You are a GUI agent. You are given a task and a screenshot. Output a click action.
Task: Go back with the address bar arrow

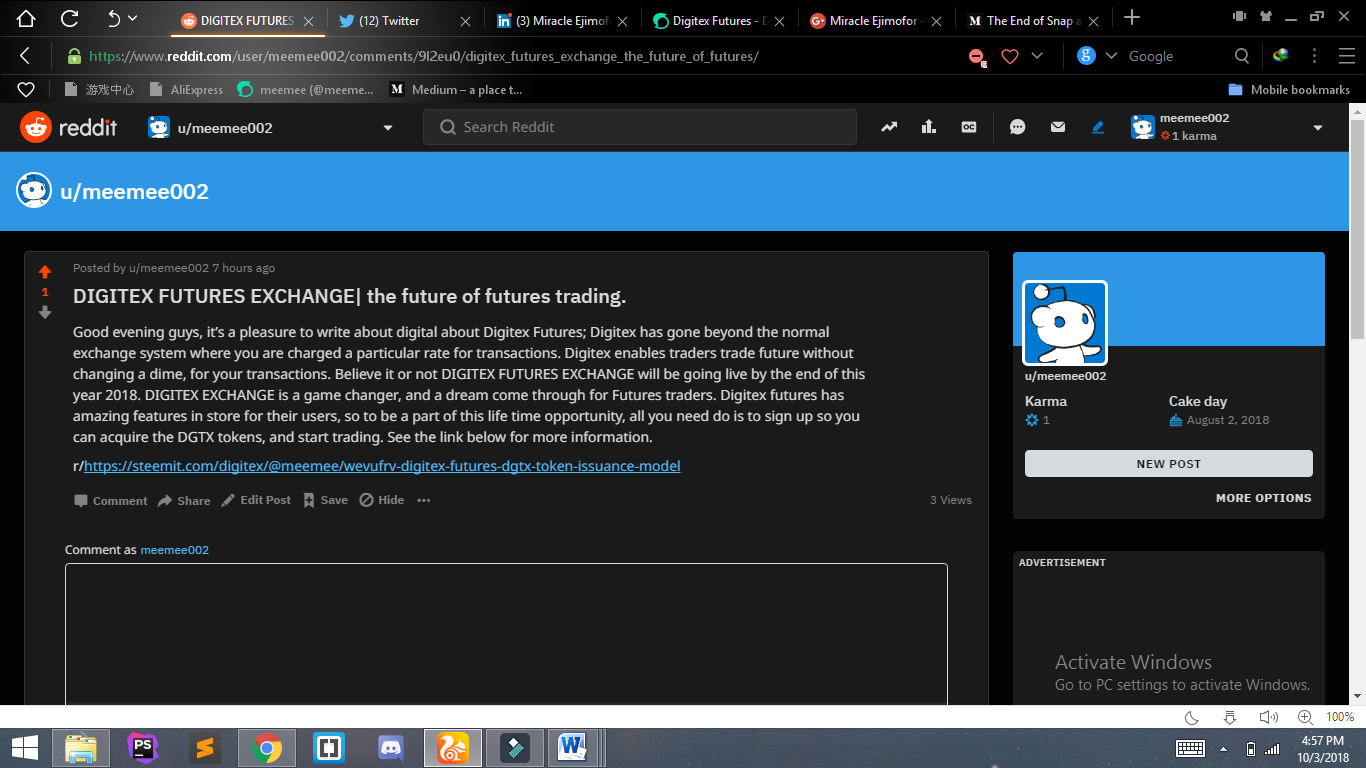[x=25, y=56]
